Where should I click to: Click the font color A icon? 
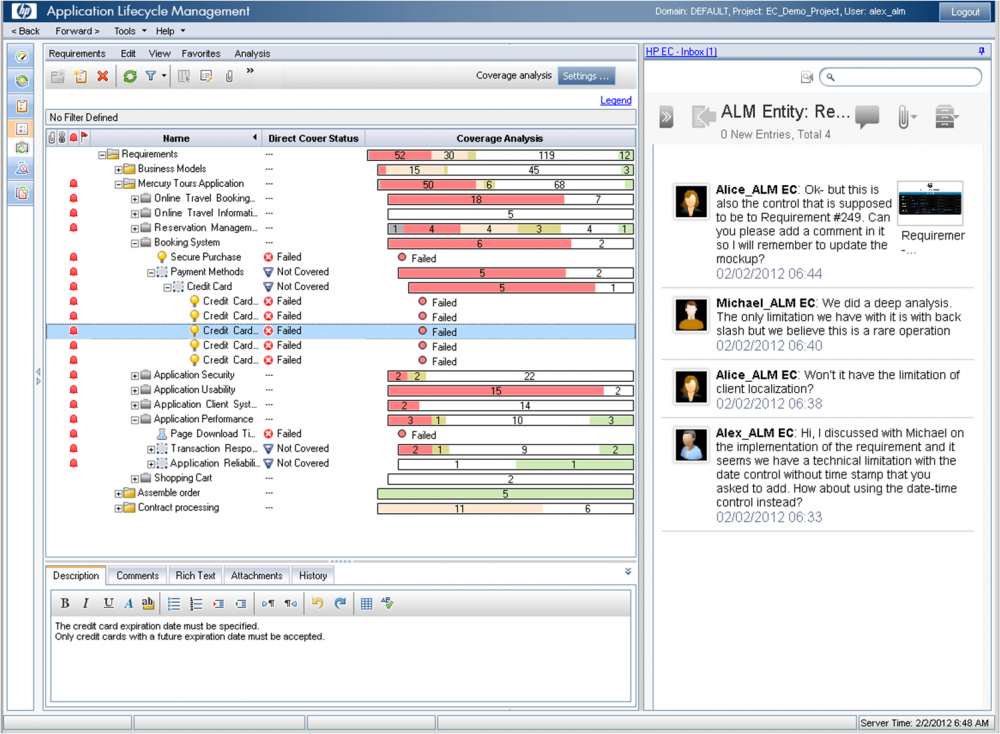128,603
